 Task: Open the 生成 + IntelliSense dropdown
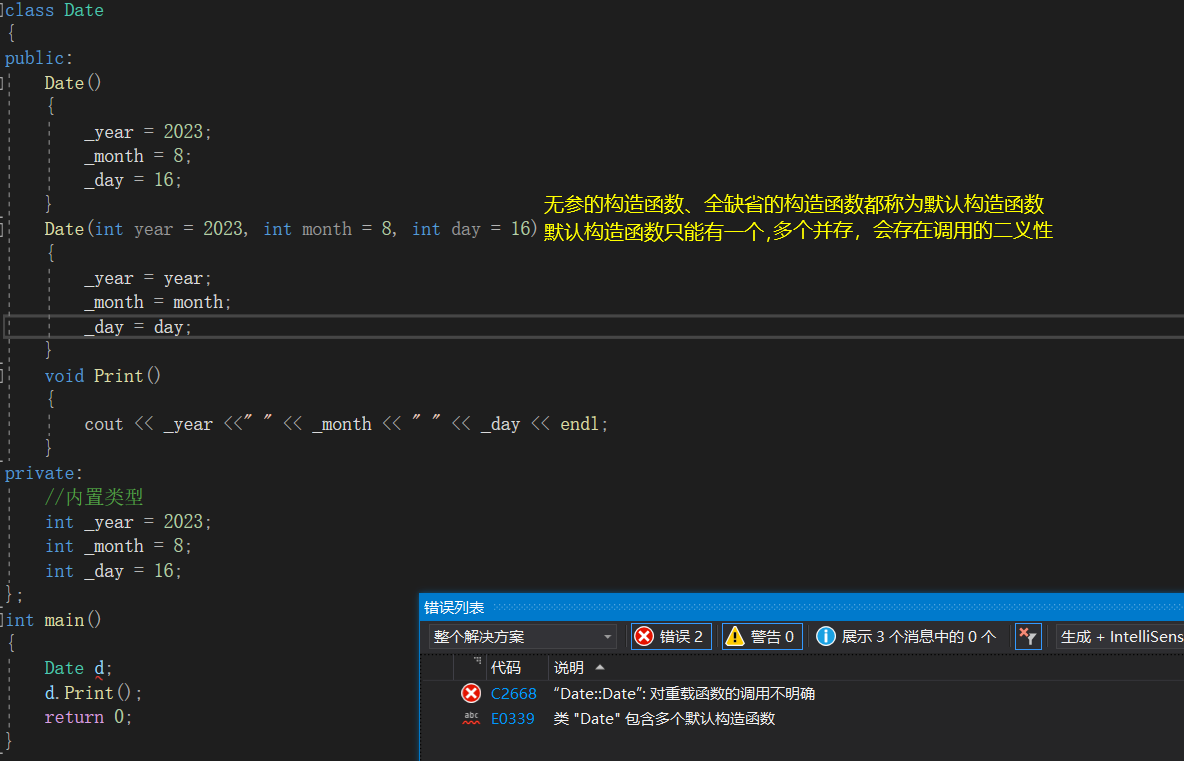click(x=1121, y=636)
